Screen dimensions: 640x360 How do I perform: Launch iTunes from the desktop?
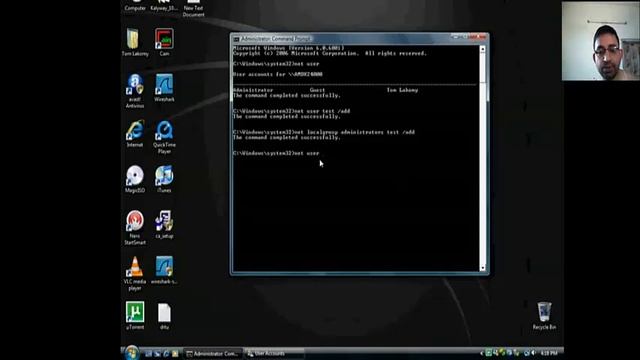(164, 179)
